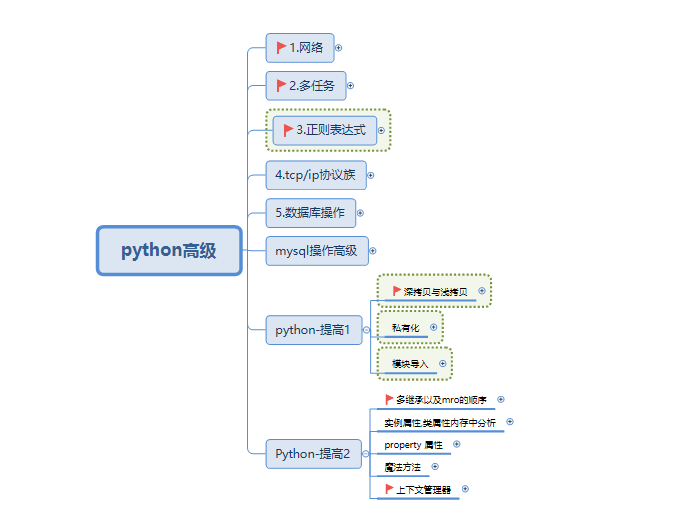Select the python高级 root node

pos(169,251)
